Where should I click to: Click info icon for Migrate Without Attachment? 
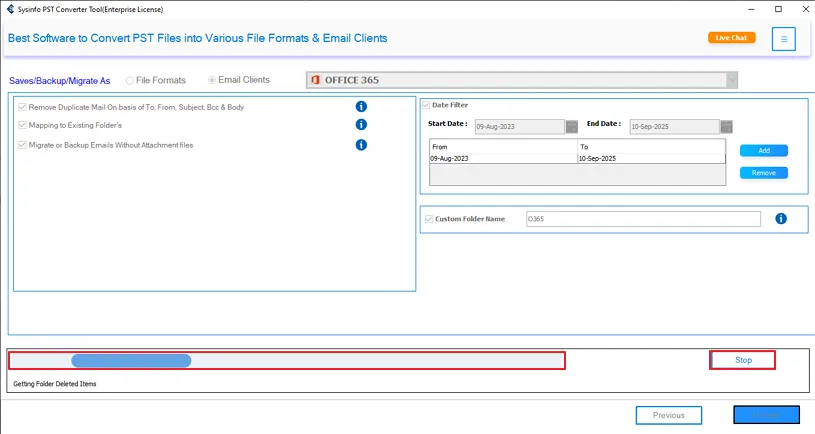(x=361, y=145)
